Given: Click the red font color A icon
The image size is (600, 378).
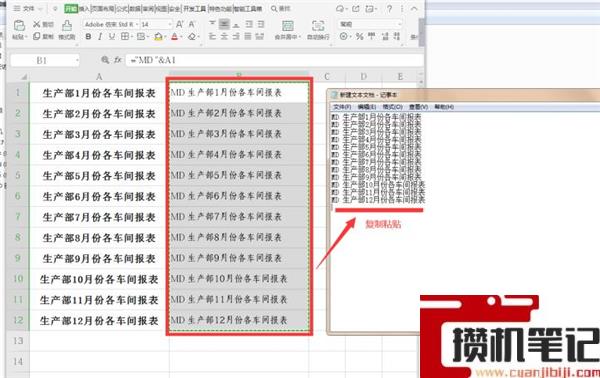Looking at the screenshot, I should [x=174, y=37].
